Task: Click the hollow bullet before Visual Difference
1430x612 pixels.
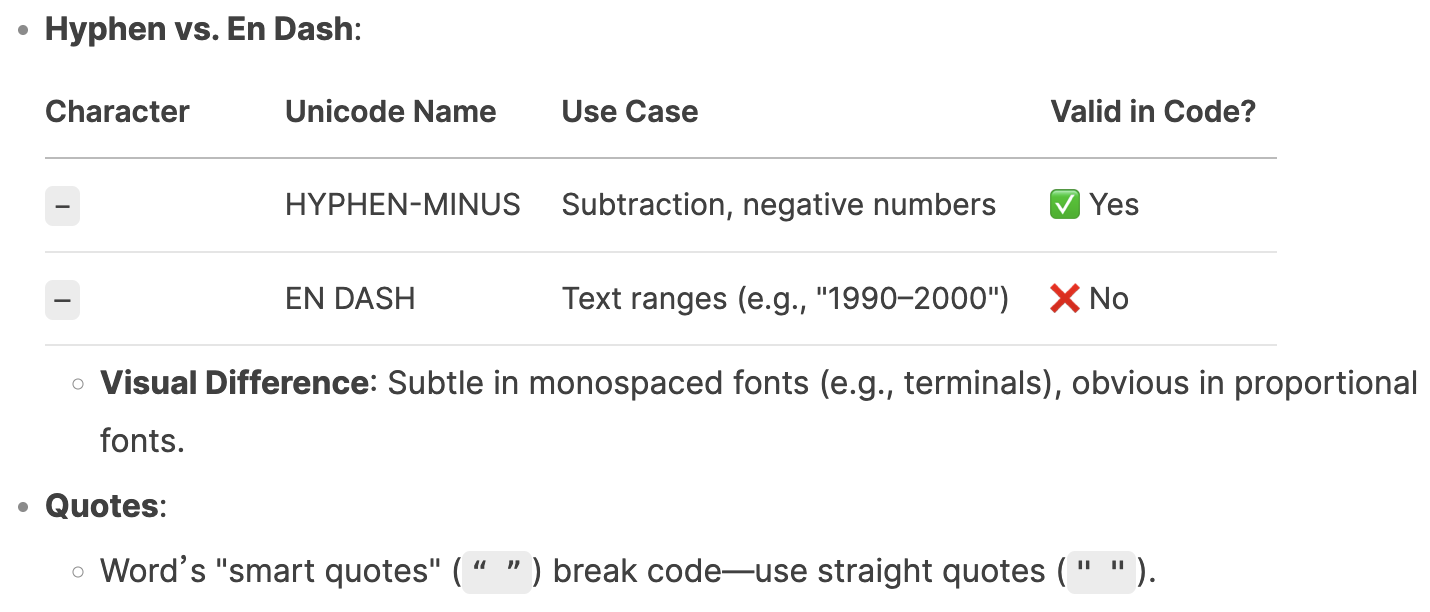Action: coord(78,383)
